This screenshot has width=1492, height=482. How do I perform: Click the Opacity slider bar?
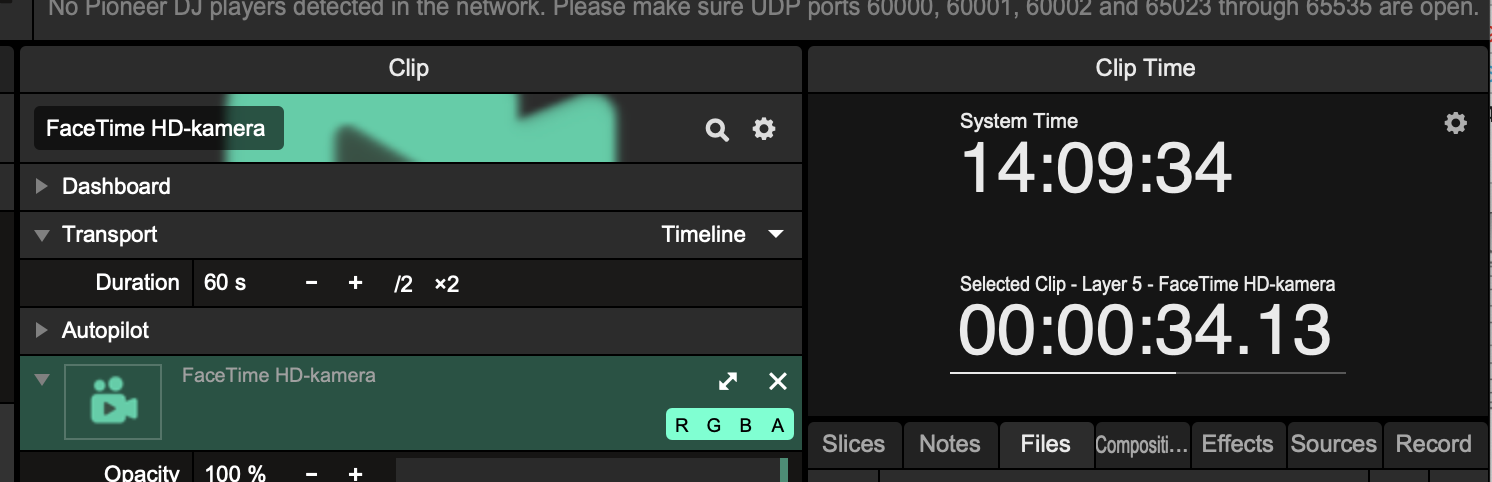pyautogui.click(x=590, y=472)
